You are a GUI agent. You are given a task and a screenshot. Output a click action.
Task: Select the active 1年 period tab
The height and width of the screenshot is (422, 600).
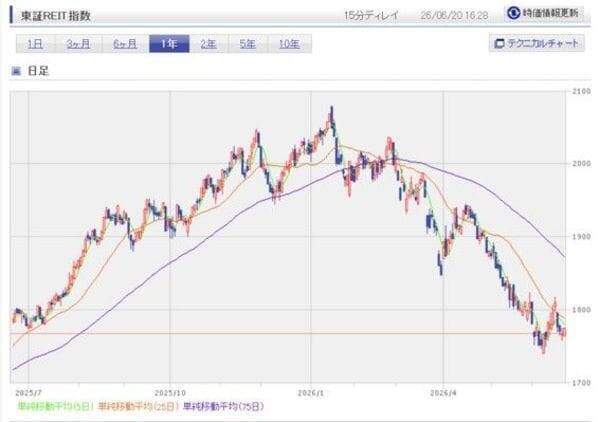(x=169, y=44)
